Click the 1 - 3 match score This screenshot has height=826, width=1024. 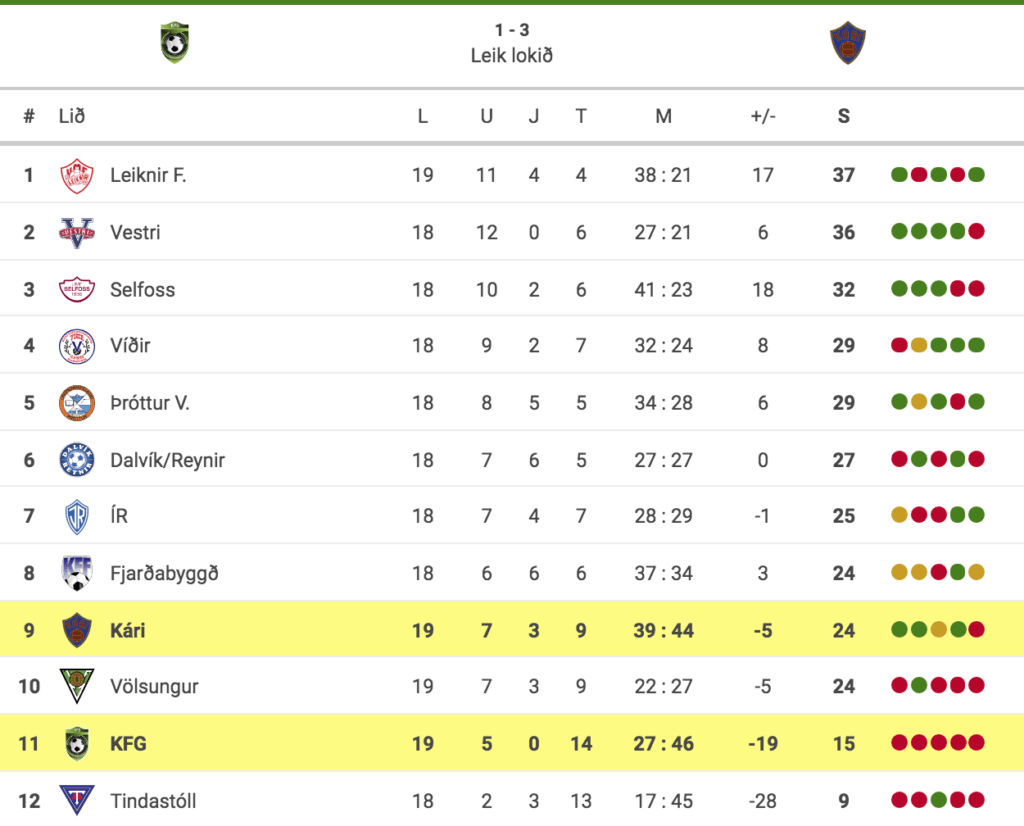512,30
